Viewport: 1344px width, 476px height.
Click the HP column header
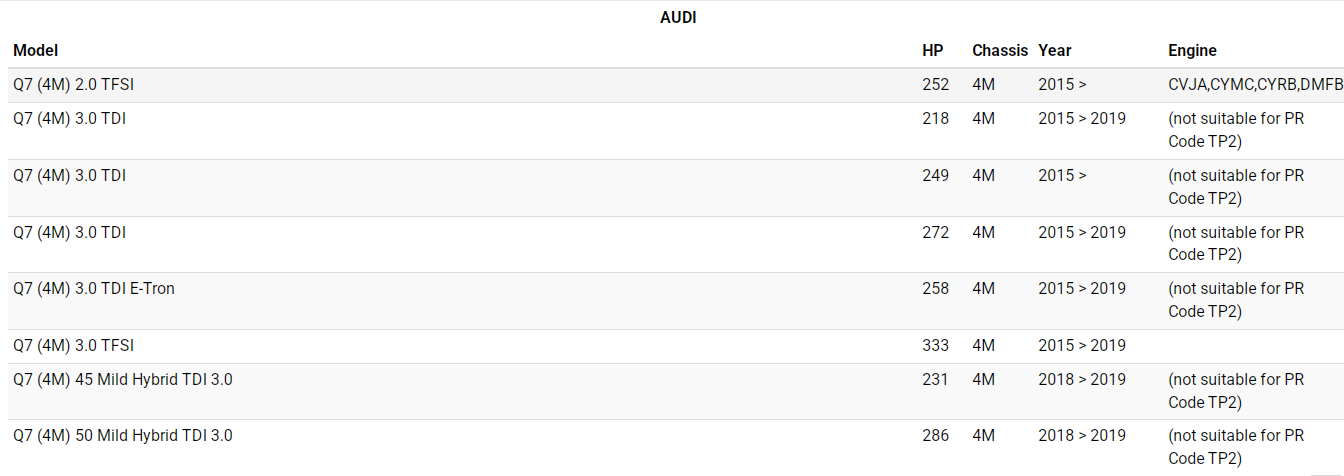coord(932,50)
